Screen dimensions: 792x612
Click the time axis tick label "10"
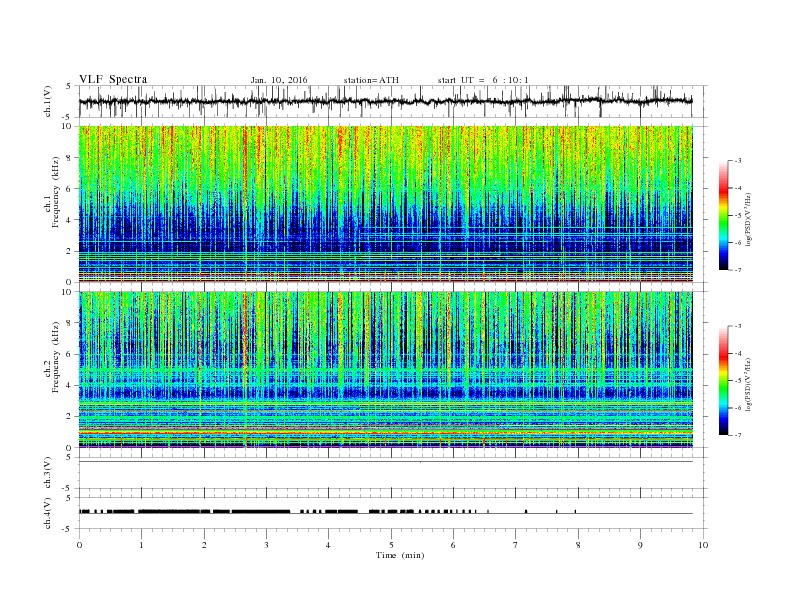[703, 545]
